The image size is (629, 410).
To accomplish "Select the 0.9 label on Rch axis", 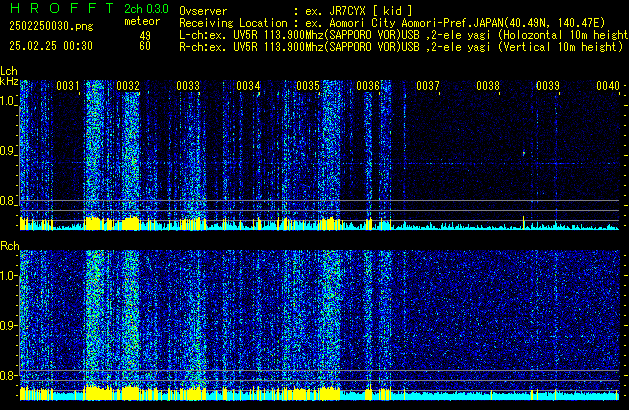I will [8, 325].
